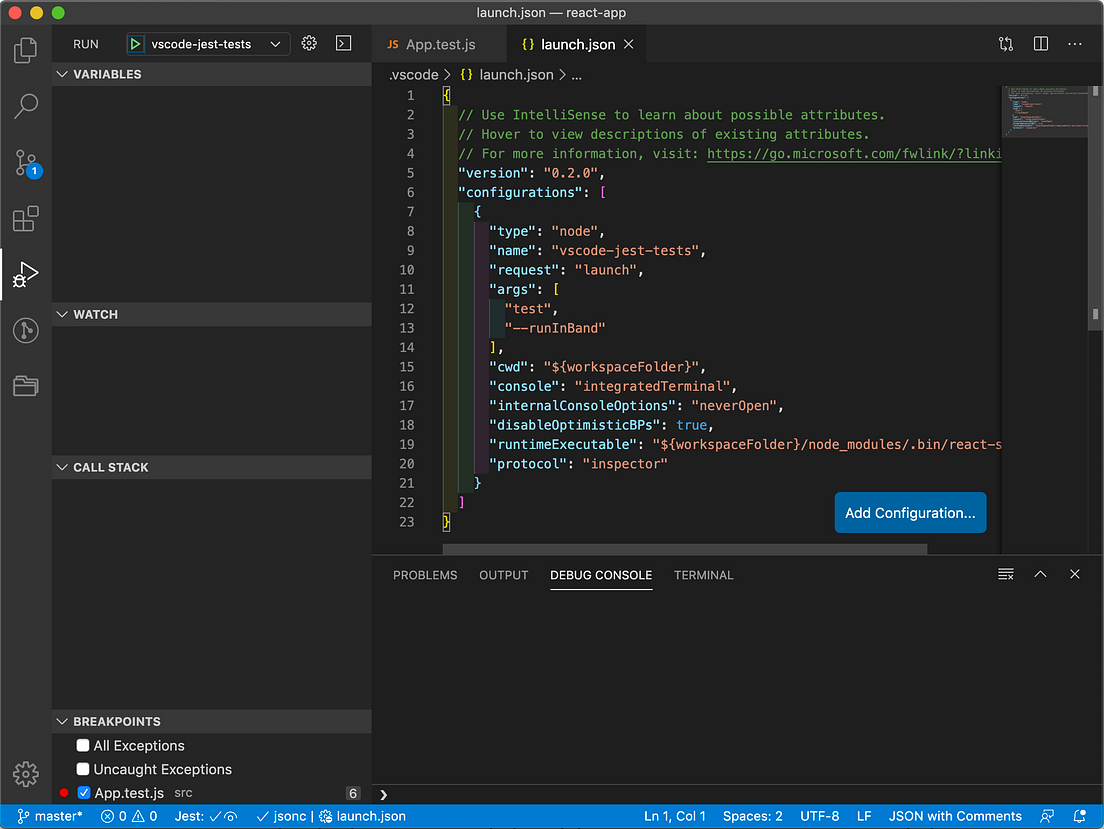Close the launch.json tab

[629, 44]
